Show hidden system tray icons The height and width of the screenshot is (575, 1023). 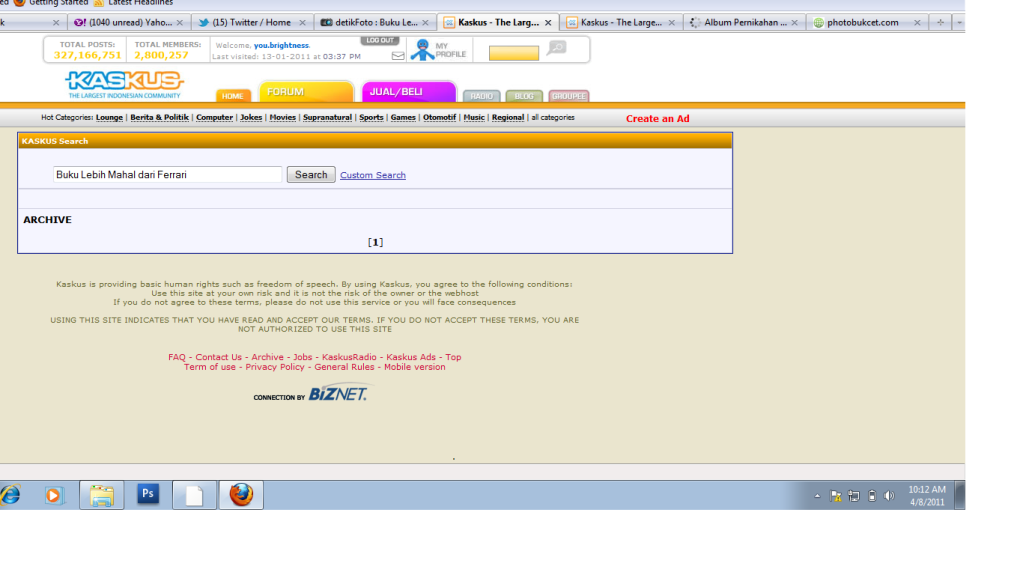click(x=817, y=496)
